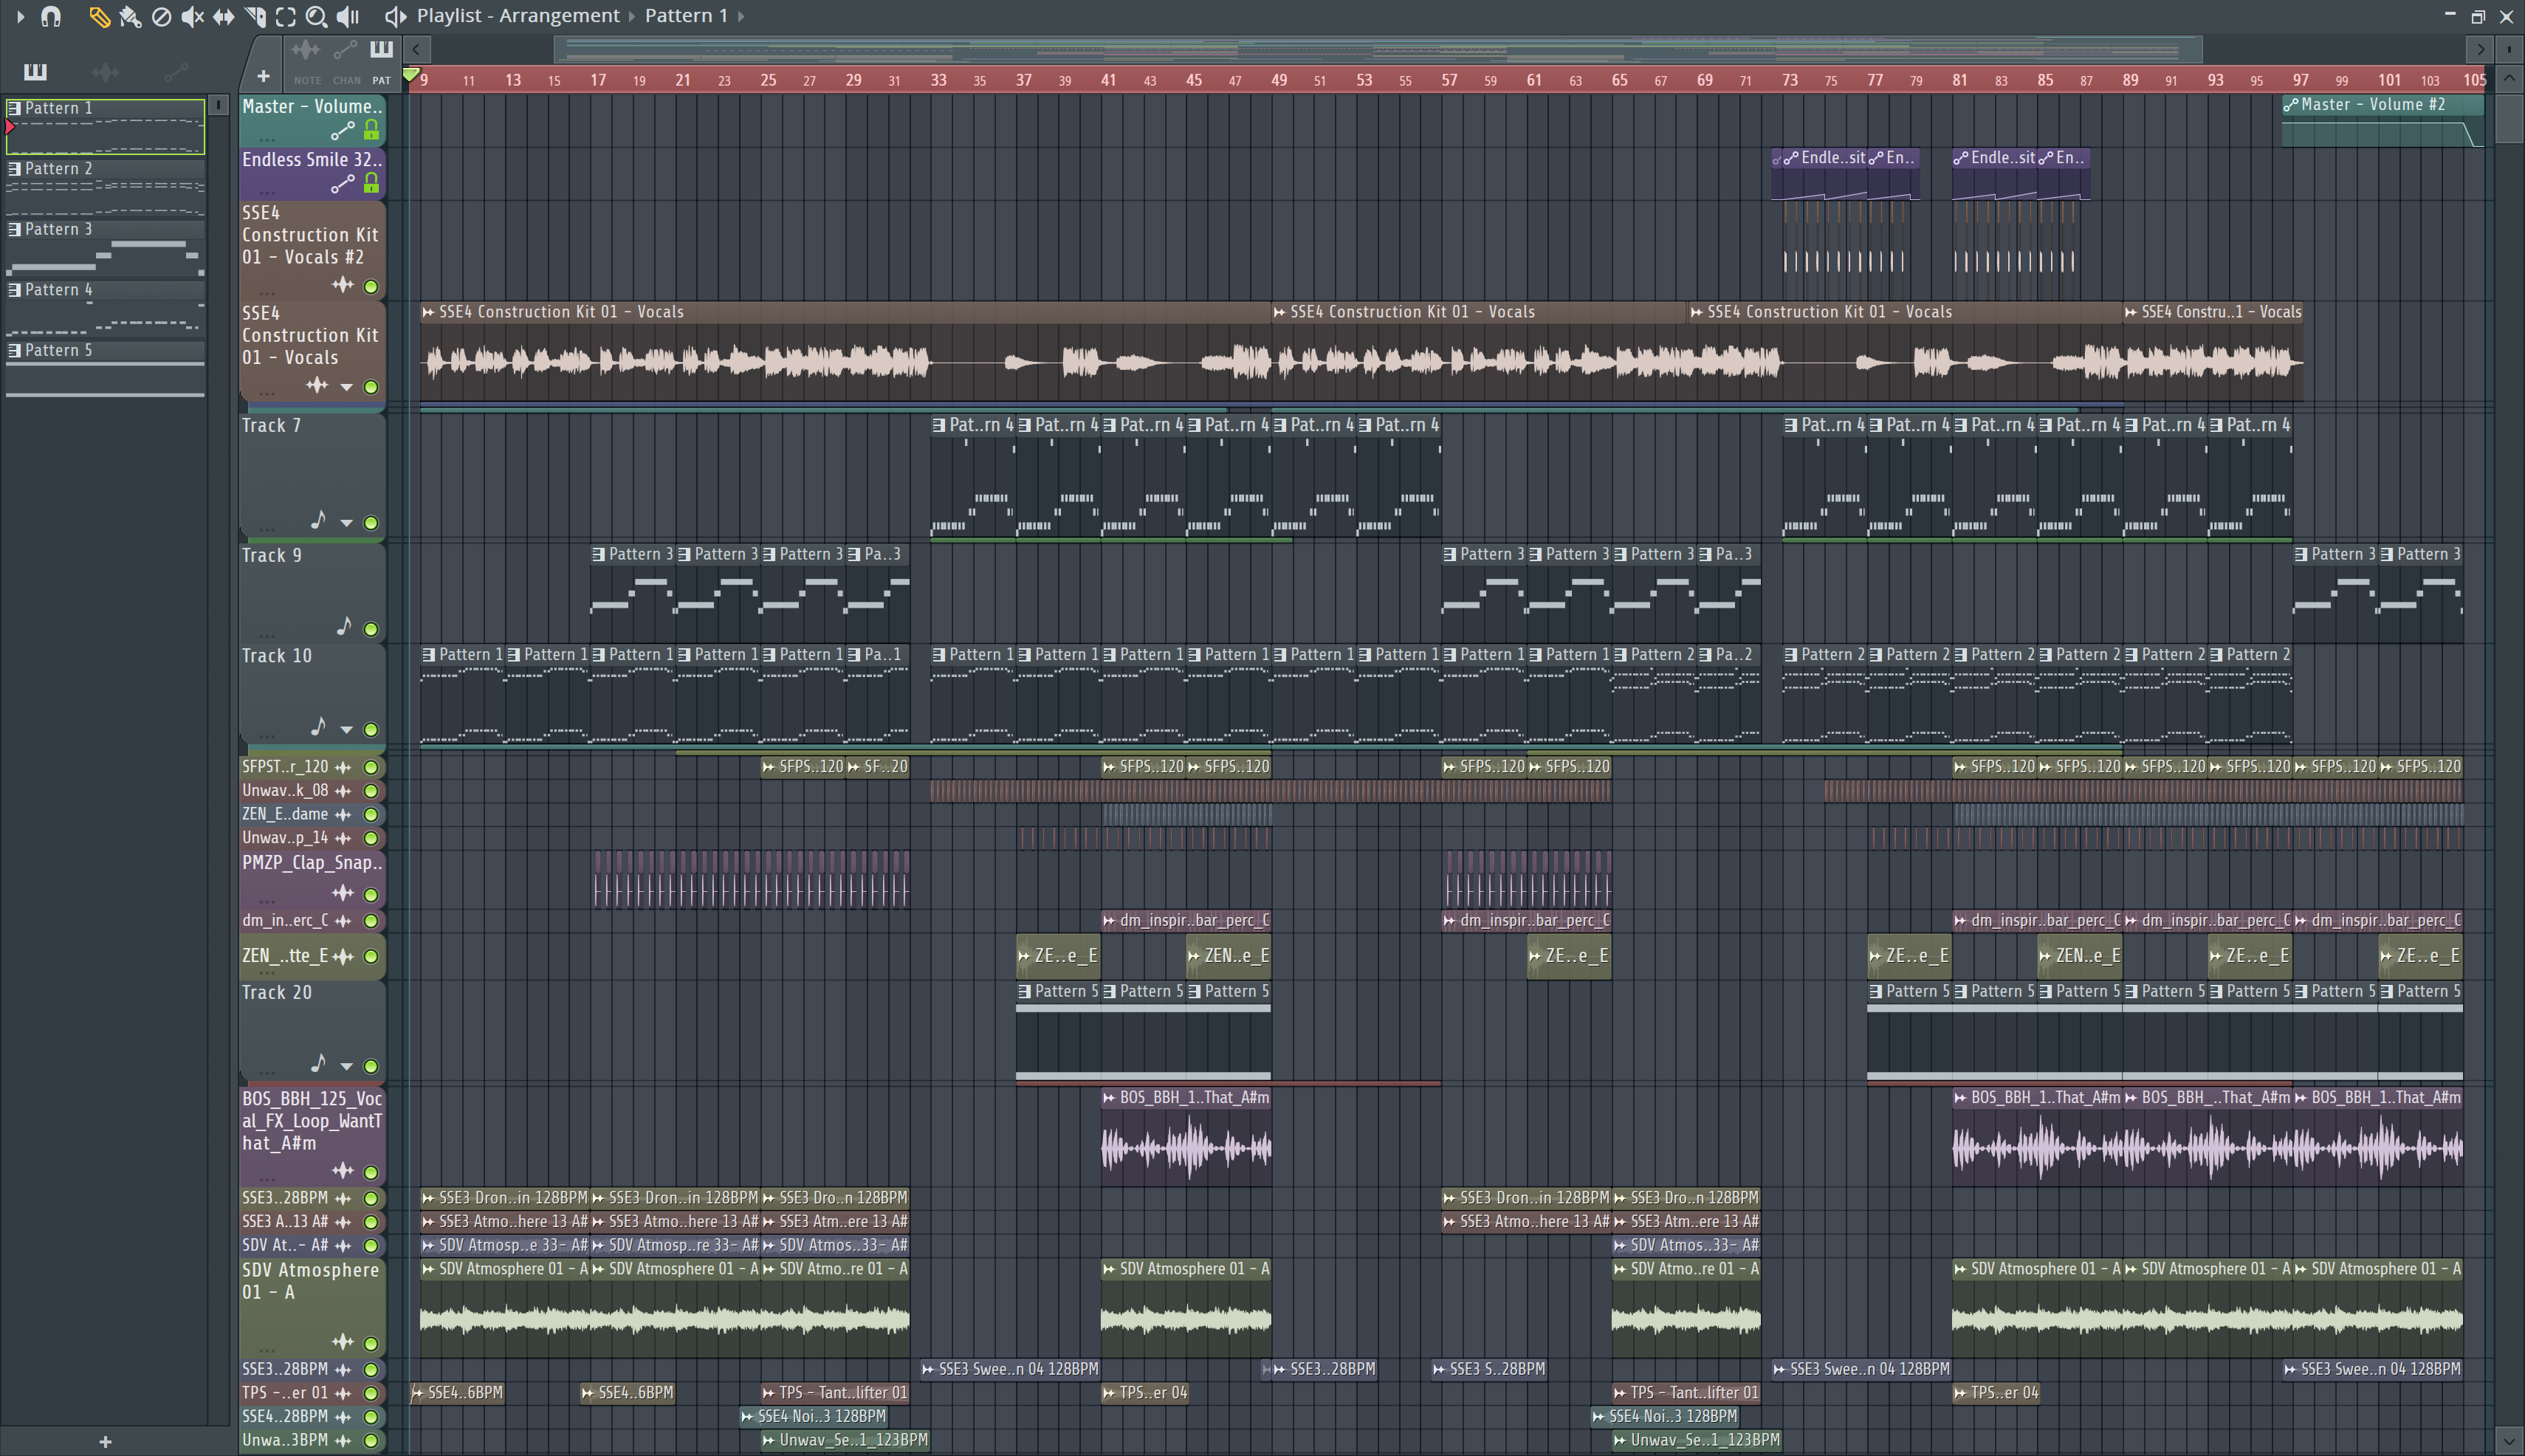Show automation clips in picker panel

176,71
